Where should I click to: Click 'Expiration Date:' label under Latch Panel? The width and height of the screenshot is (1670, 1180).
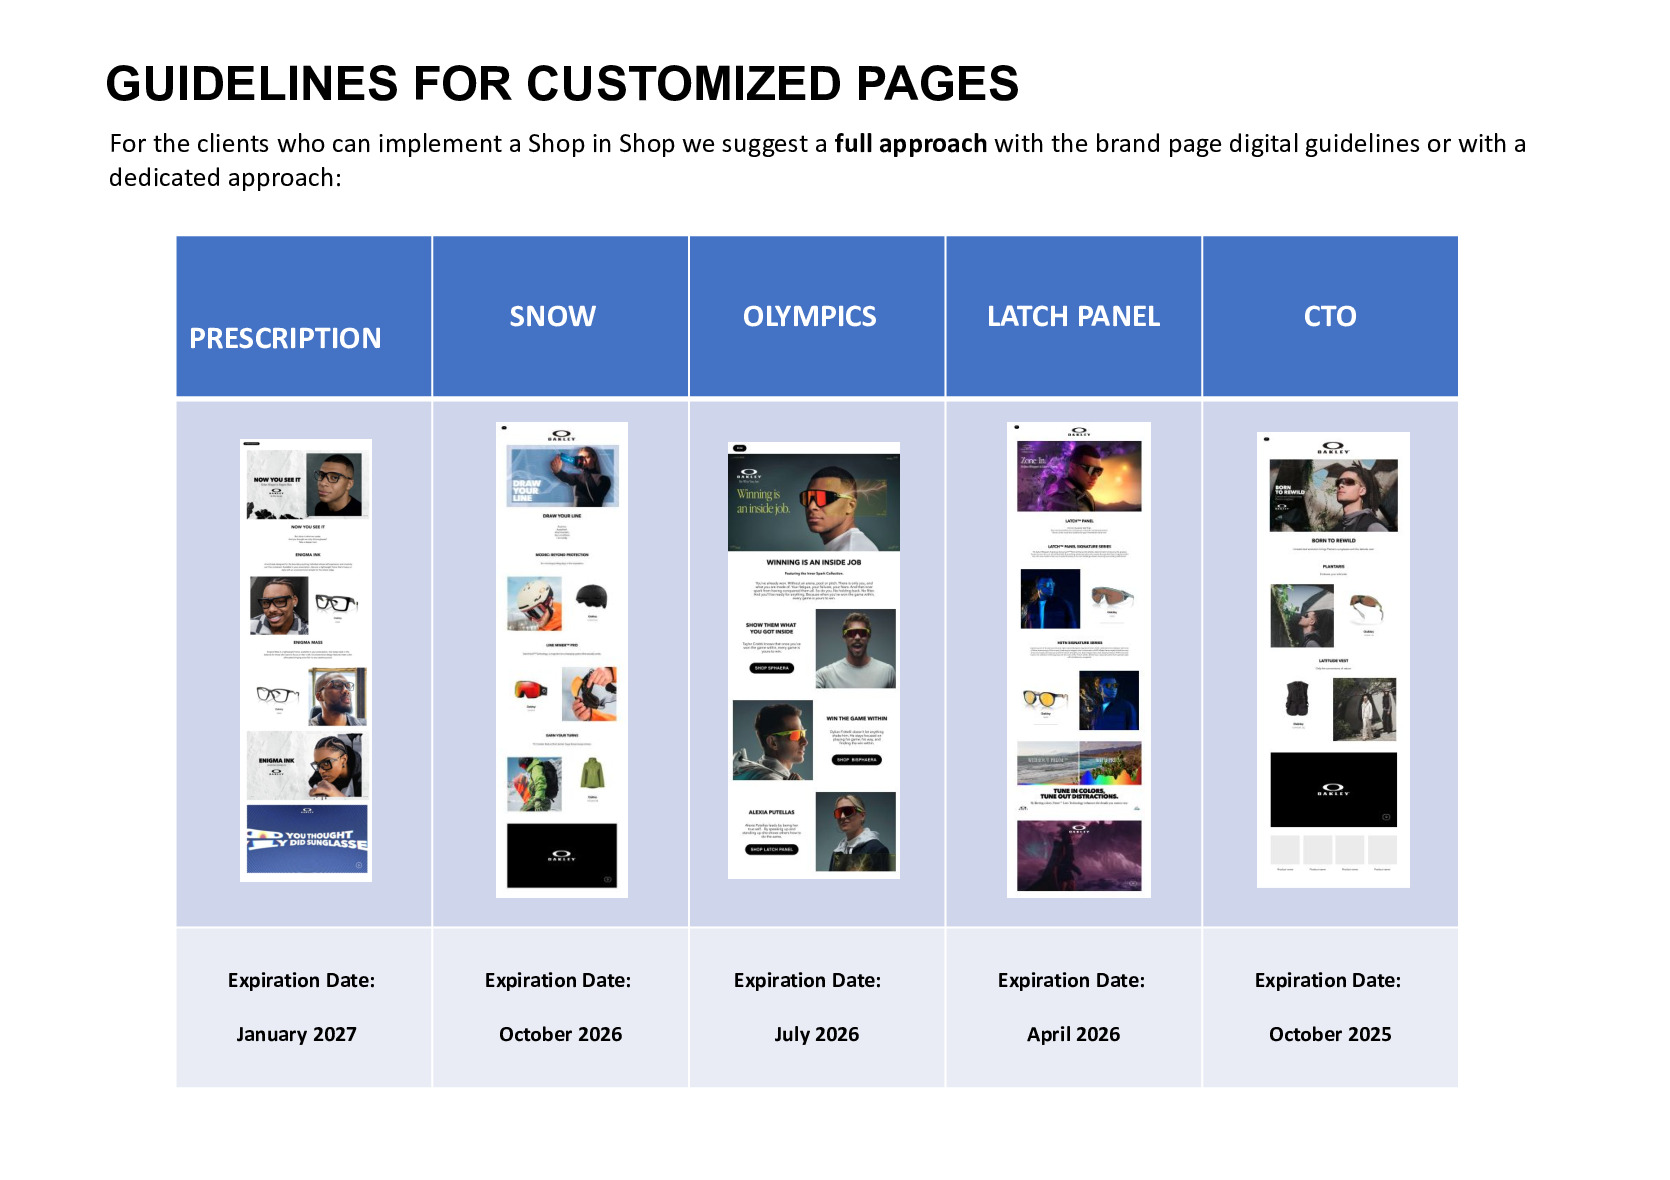(1071, 980)
